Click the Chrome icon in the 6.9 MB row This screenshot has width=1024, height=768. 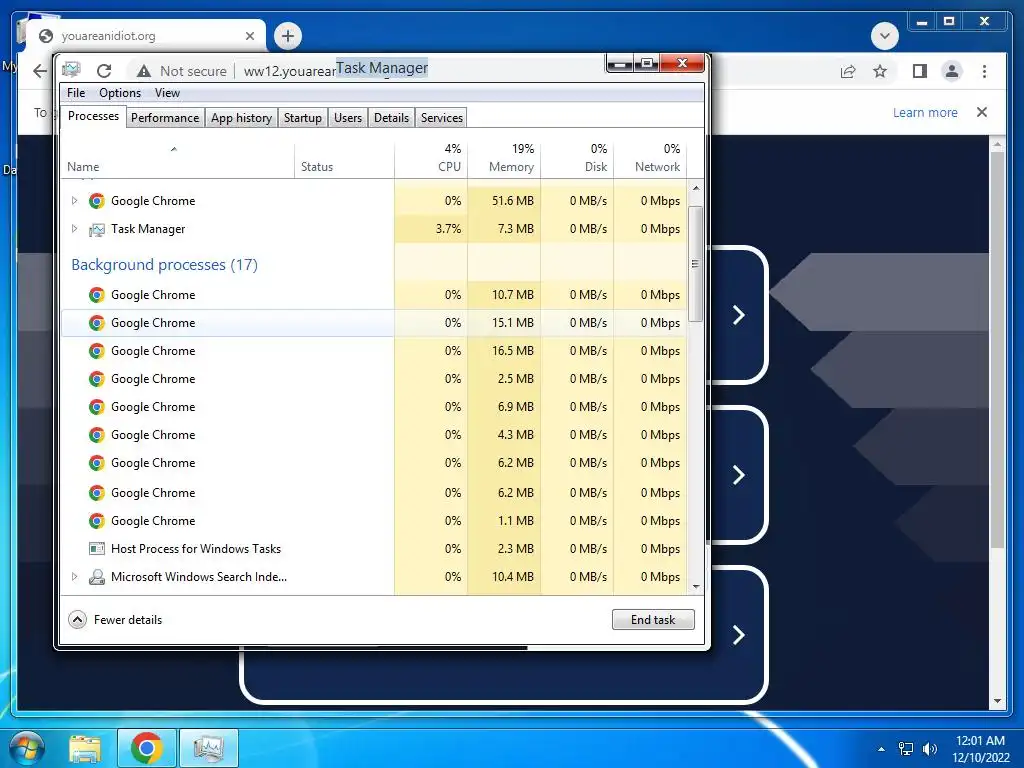pyautogui.click(x=97, y=407)
